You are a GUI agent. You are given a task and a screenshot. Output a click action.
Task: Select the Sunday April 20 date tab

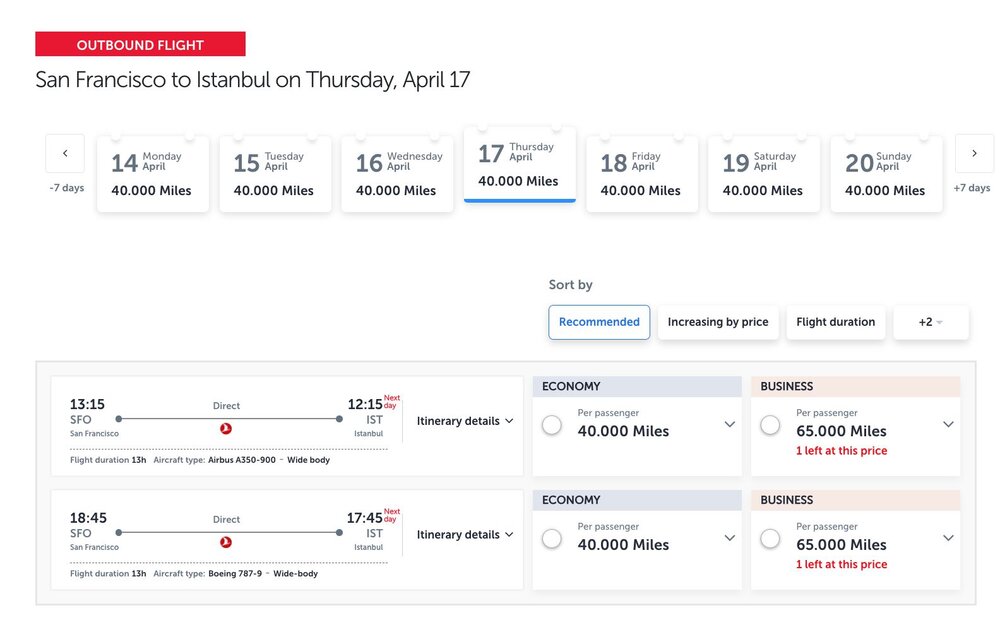pyautogui.click(x=886, y=172)
